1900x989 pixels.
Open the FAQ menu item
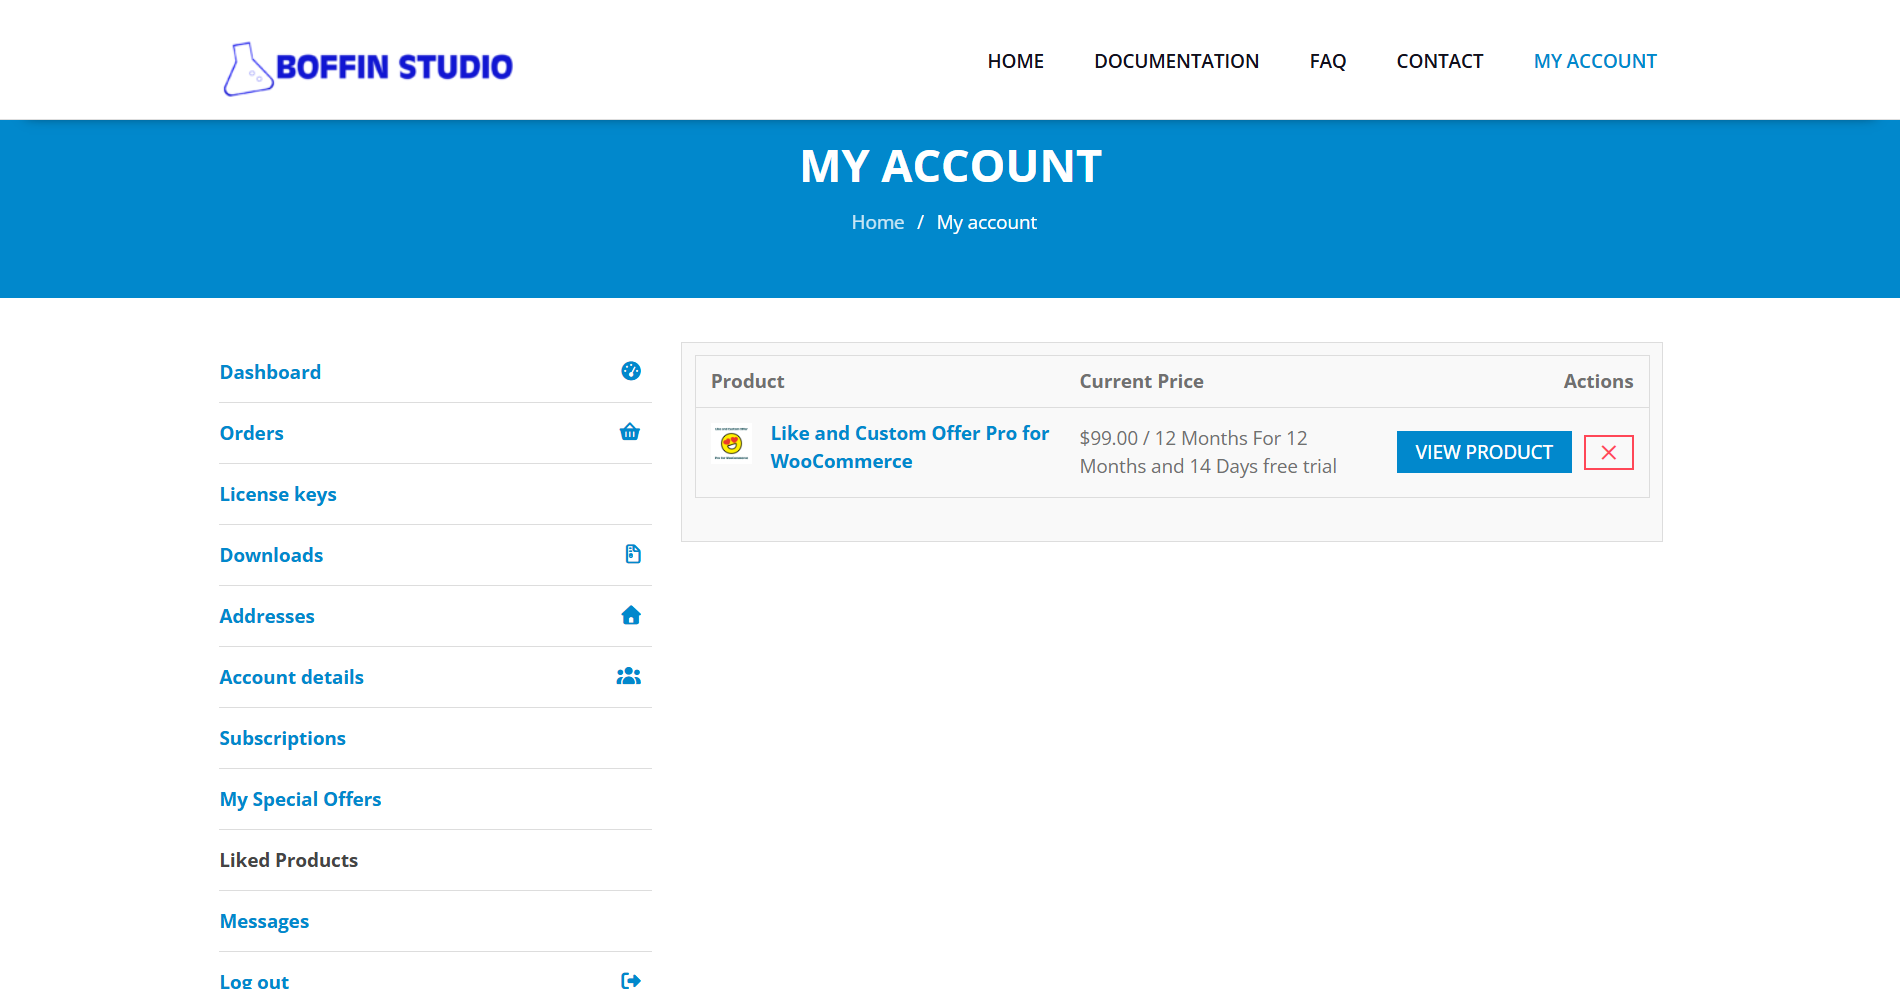(x=1327, y=61)
